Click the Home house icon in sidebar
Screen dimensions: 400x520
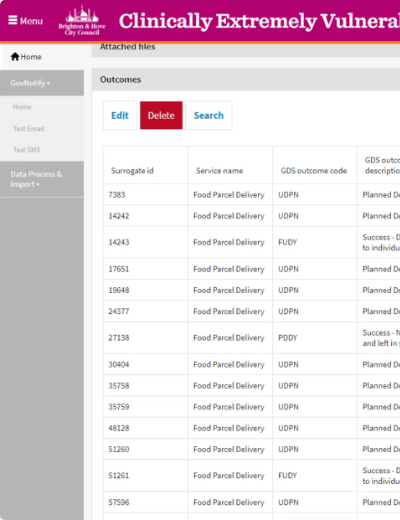tap(15, 57)
